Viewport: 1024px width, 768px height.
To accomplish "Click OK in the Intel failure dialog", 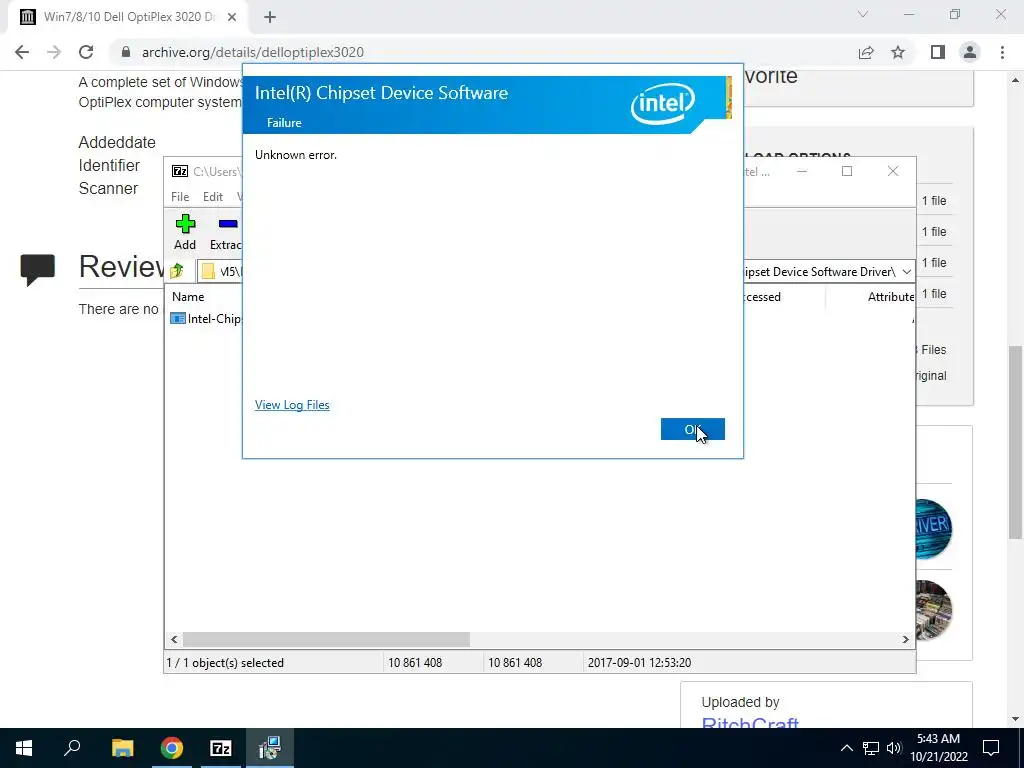I will point(692,429).
